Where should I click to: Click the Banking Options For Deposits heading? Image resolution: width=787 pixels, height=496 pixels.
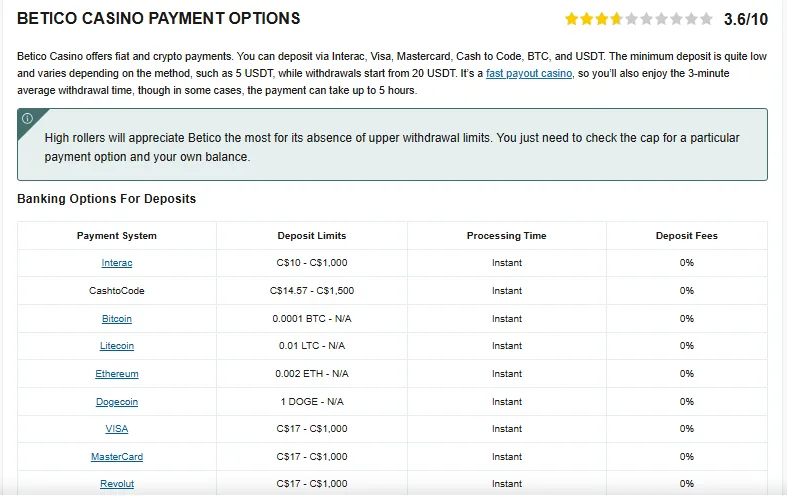(x=106, y=199)
